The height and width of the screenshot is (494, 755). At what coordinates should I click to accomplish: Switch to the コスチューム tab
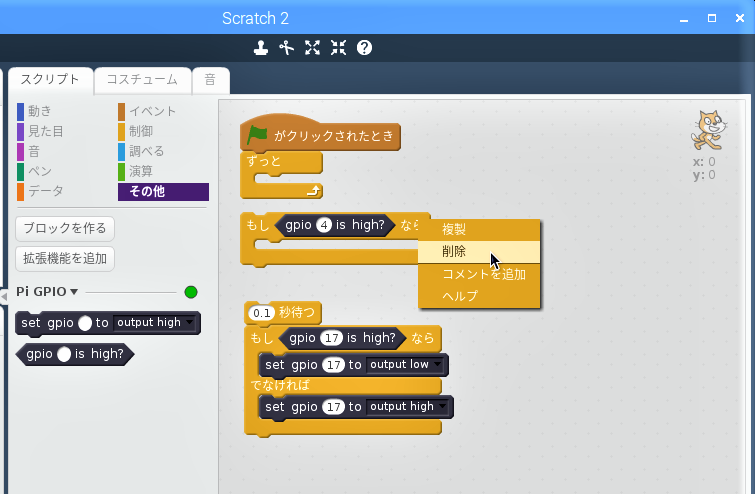click(143, 79)
